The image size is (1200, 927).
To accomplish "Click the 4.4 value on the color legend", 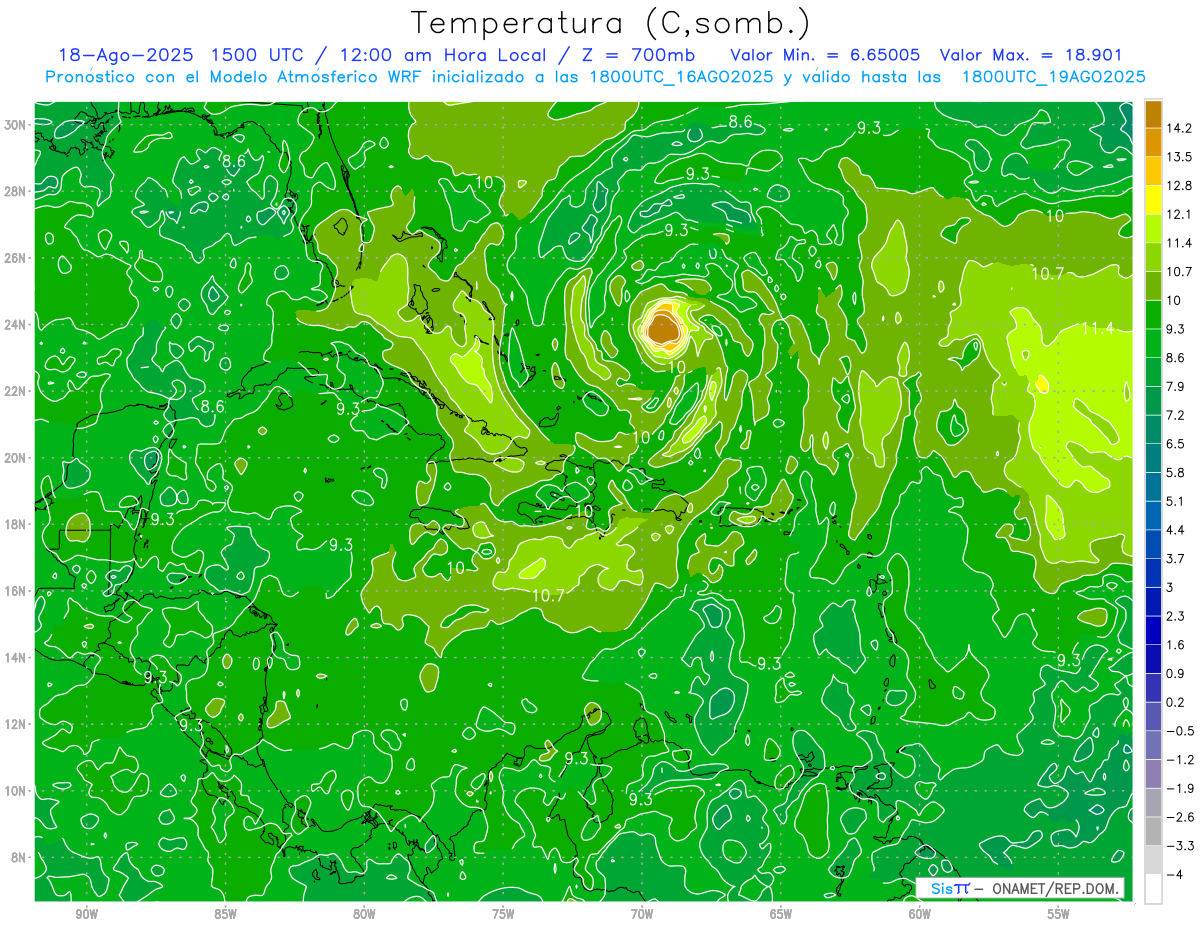I will [1176, 530].
